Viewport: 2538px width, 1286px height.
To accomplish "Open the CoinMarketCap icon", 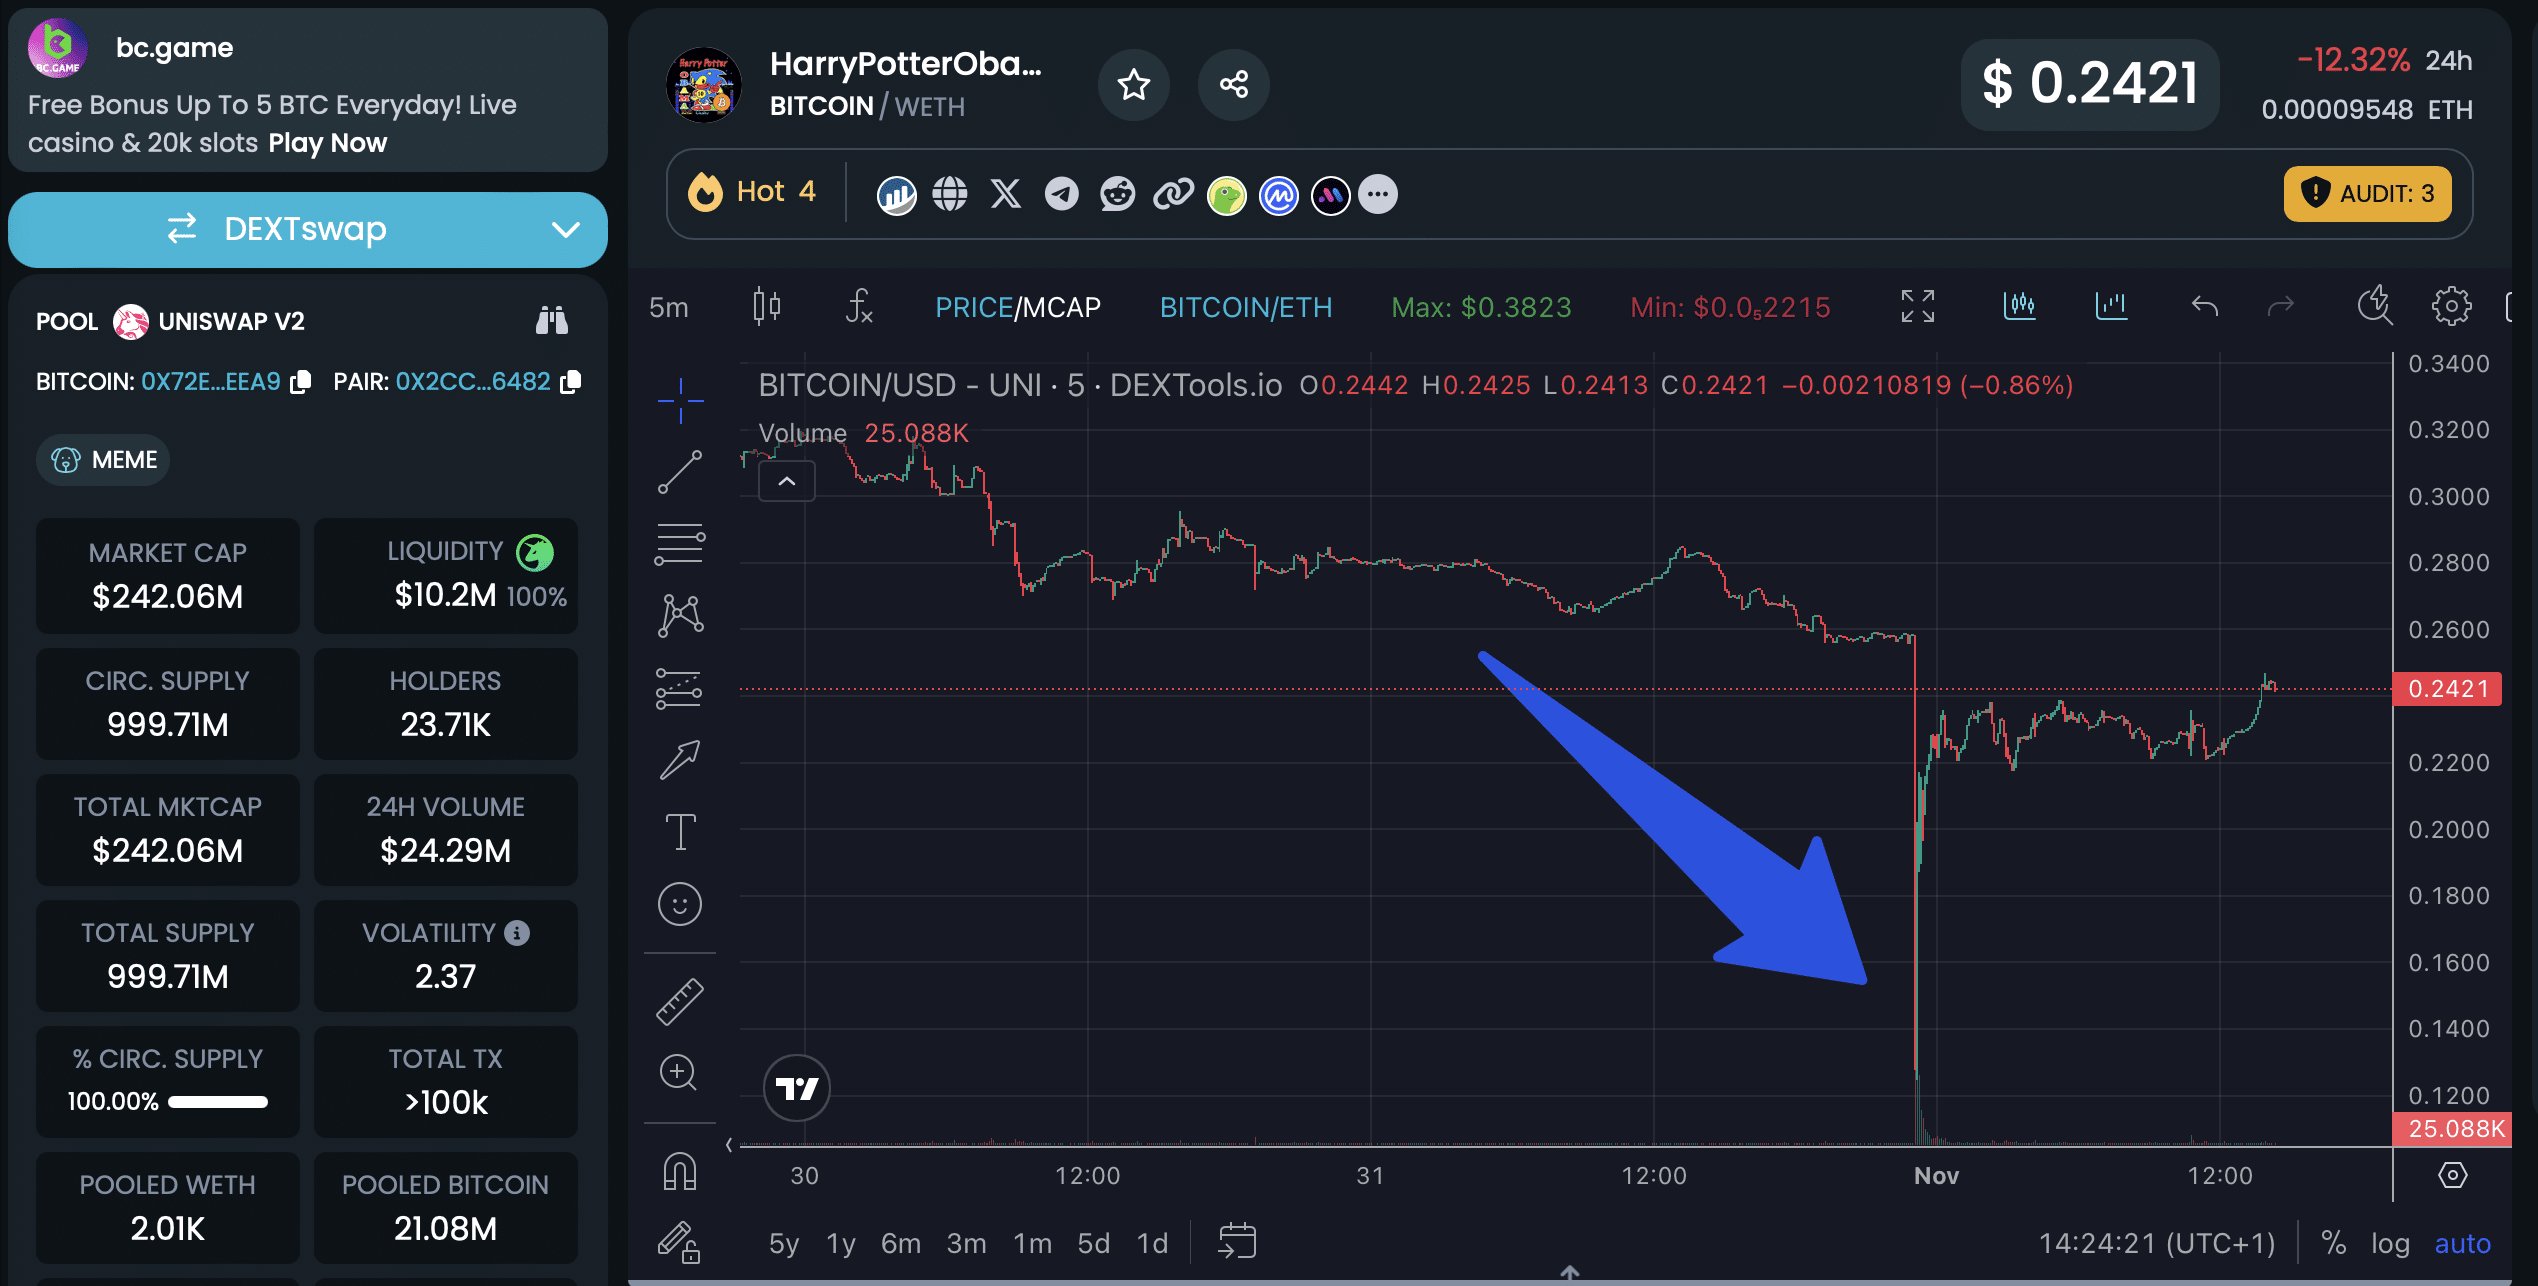I will [1279, 195].
